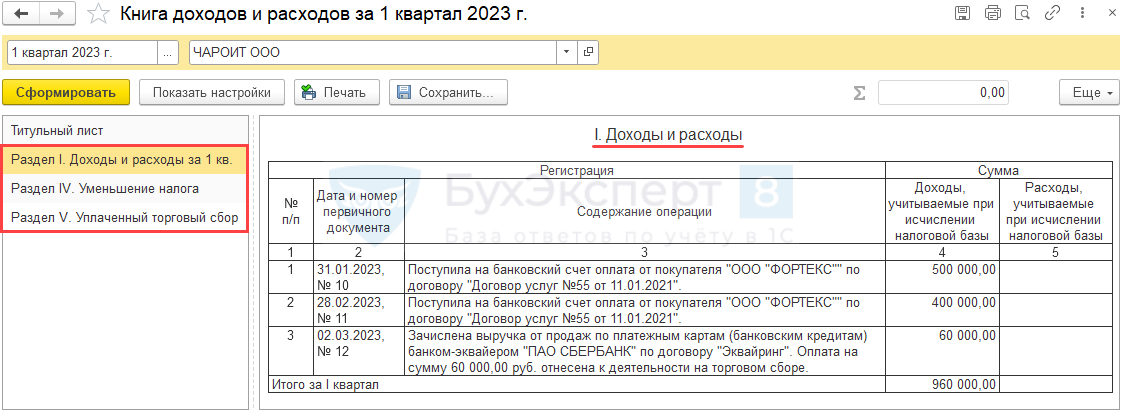This screenshot has height=413, width=1122.
Task: Click the sum sigma icon
Action: [859, 92]
